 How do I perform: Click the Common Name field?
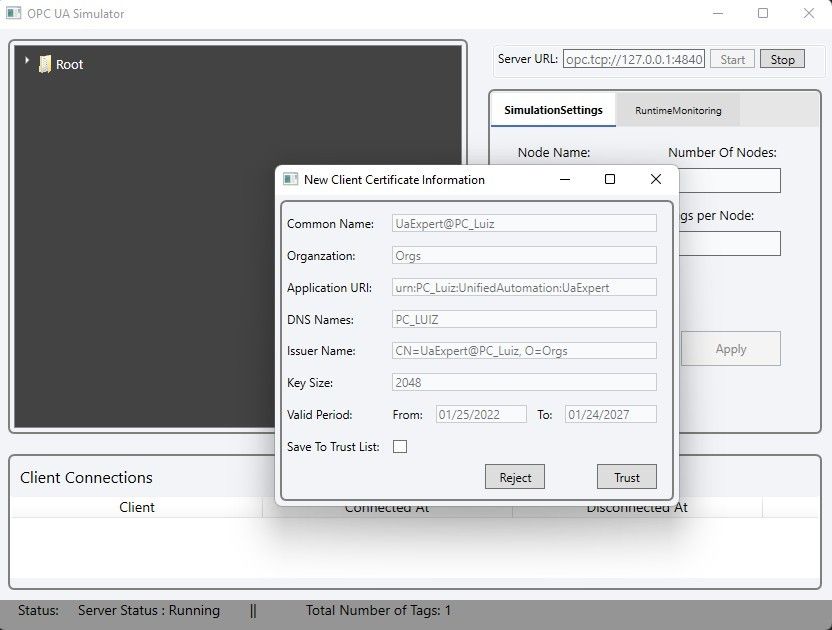click(x=523, y=224)
